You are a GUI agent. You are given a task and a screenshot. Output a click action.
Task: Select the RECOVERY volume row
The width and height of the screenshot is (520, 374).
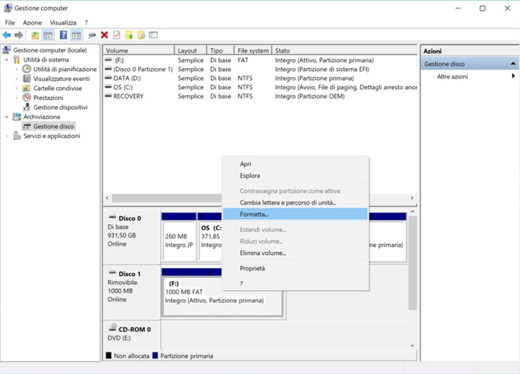point(260,96)
